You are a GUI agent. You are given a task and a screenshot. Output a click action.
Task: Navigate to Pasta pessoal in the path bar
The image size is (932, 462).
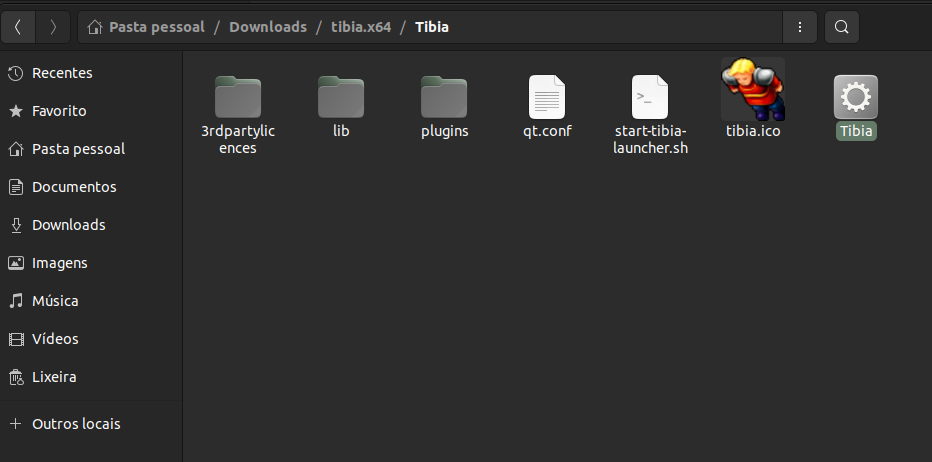pyautogui.click(x=156, y=27)
